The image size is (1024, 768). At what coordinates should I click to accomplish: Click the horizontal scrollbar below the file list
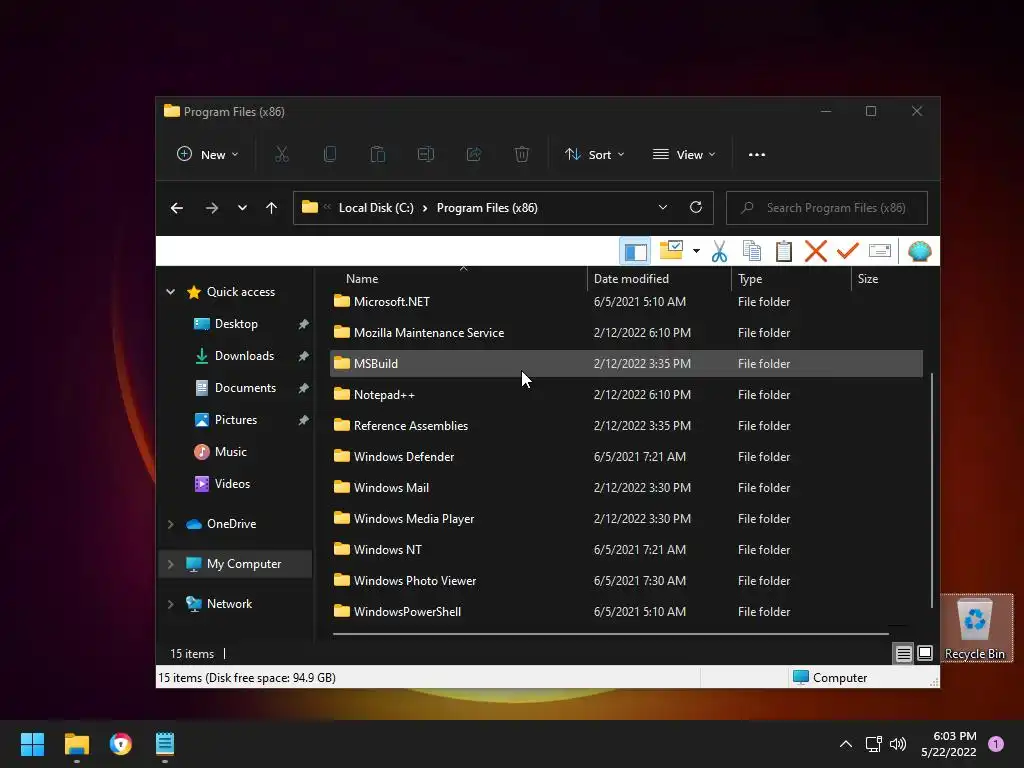611,633
